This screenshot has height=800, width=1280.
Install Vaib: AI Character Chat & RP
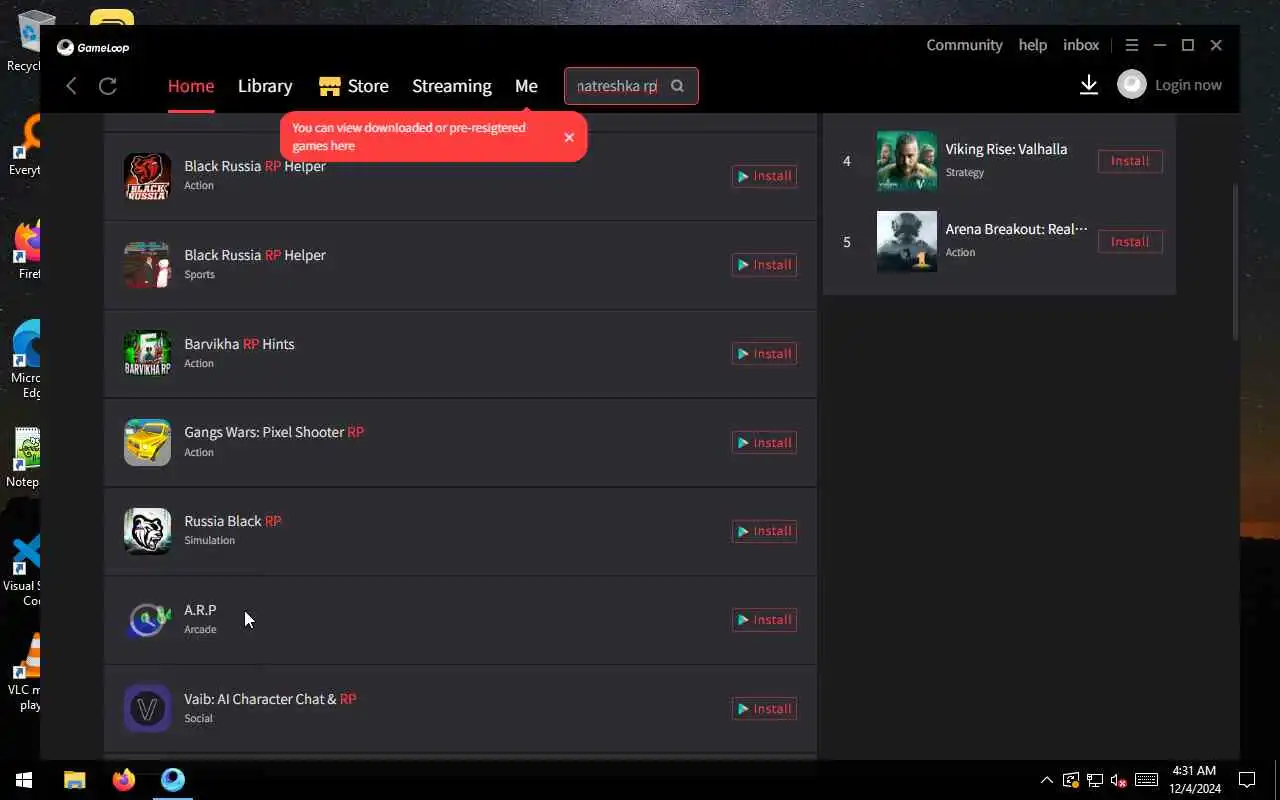pyautogui.click(x=764, y=709)
